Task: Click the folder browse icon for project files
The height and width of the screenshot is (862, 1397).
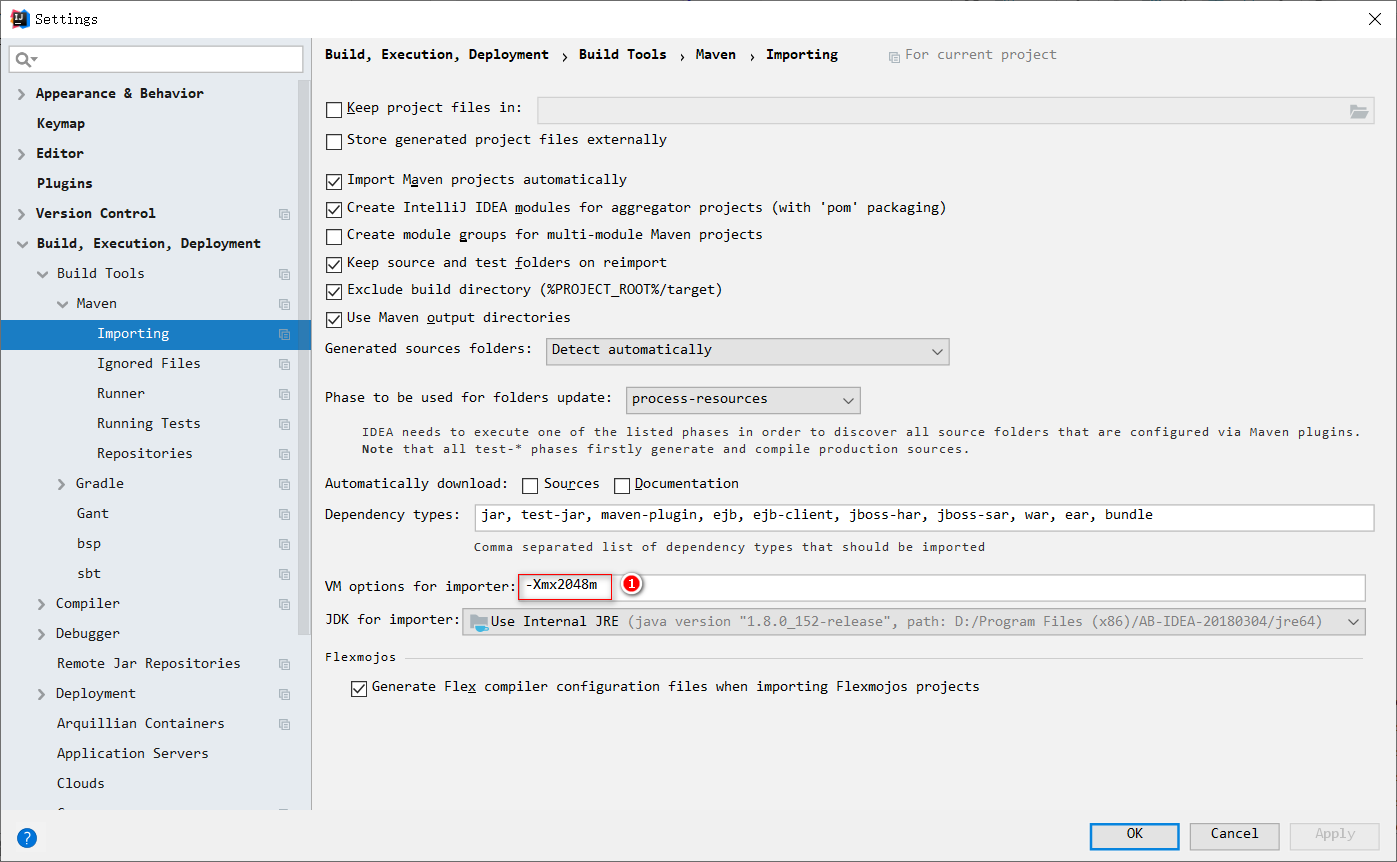Action: (x=1359, y=112)
